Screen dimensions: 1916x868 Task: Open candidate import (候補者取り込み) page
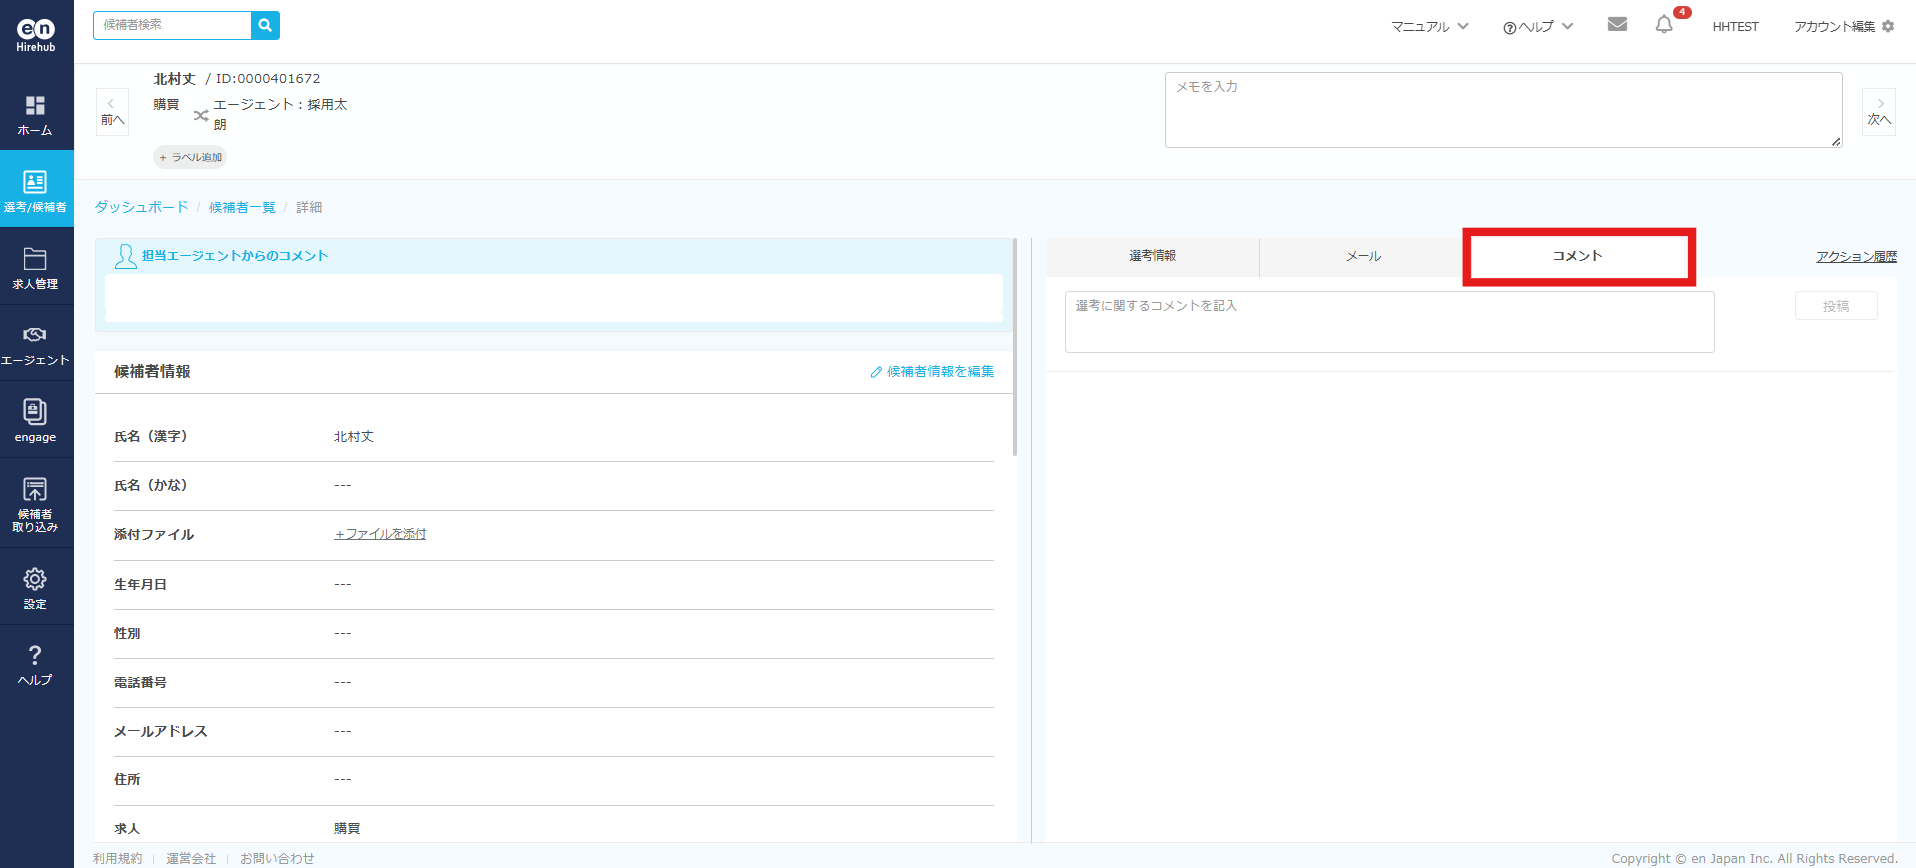pos(36,503)
